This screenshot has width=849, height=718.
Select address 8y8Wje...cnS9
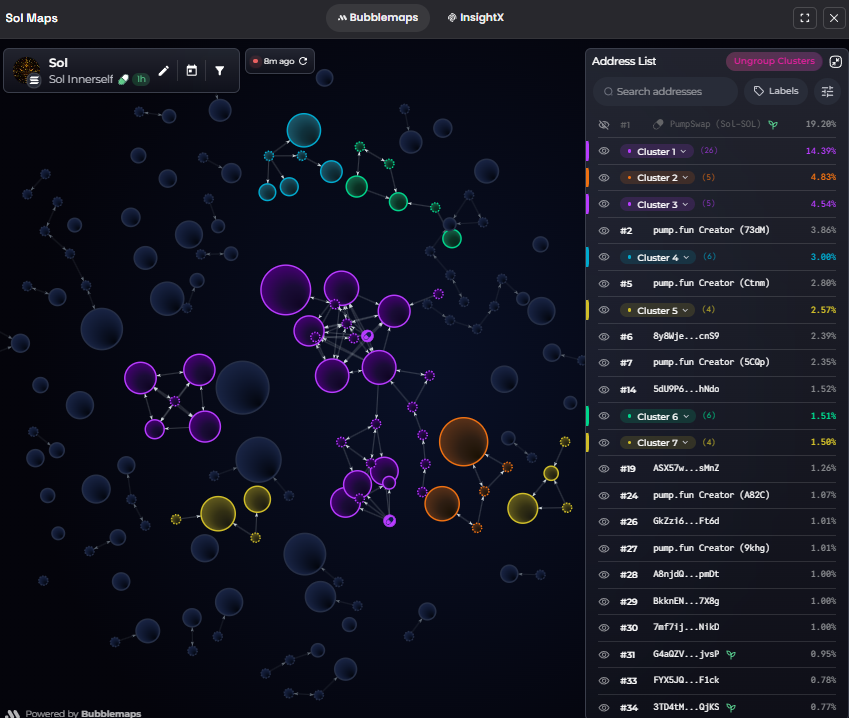[x=686, y=336]
